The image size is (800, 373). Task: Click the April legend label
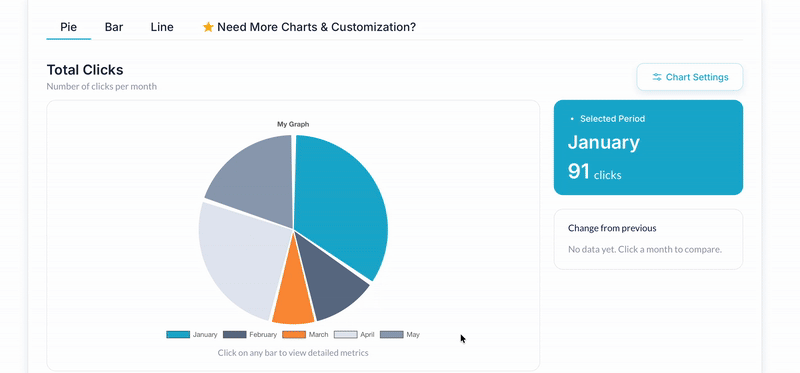pyautogui.click(x=367, y=335)
